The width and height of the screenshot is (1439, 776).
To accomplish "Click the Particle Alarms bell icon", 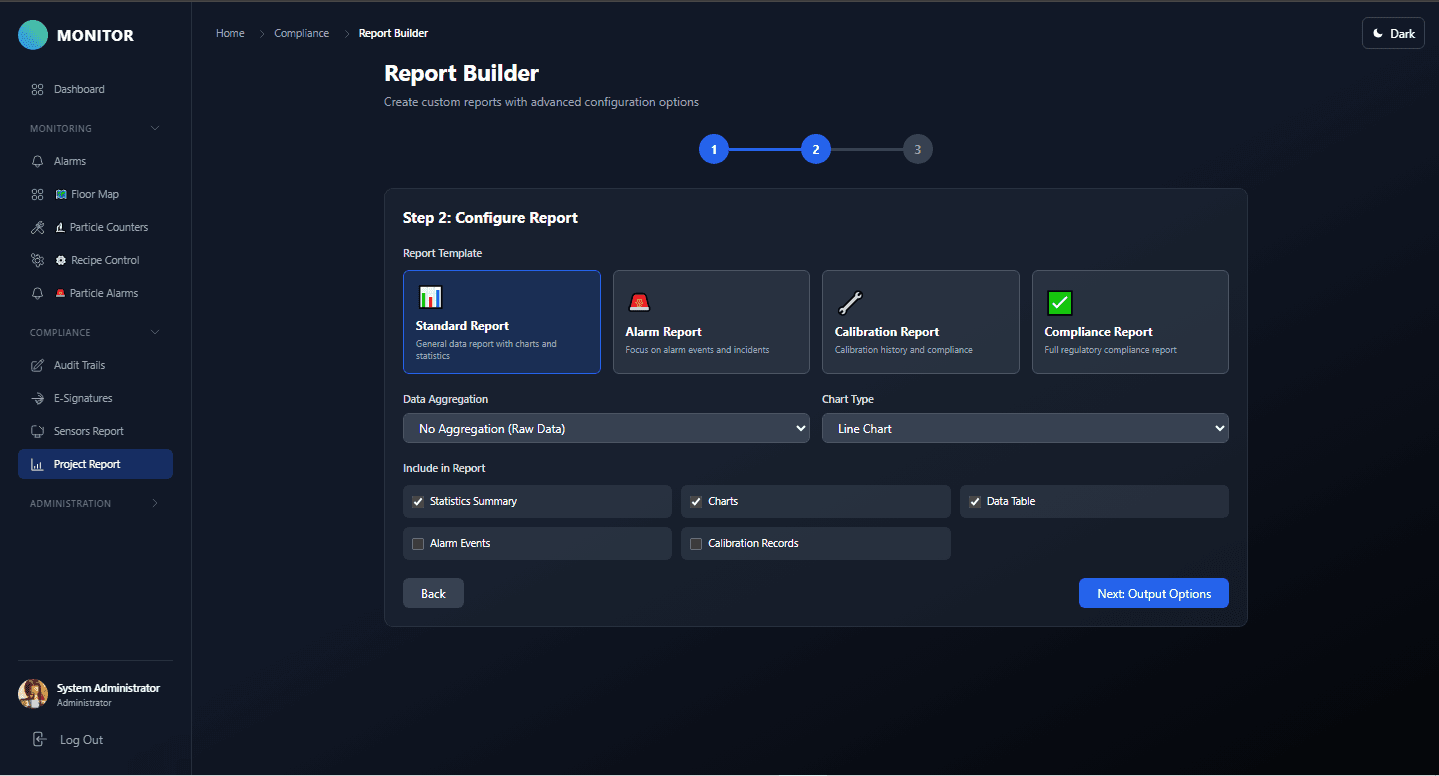I will tap(37, 293).
